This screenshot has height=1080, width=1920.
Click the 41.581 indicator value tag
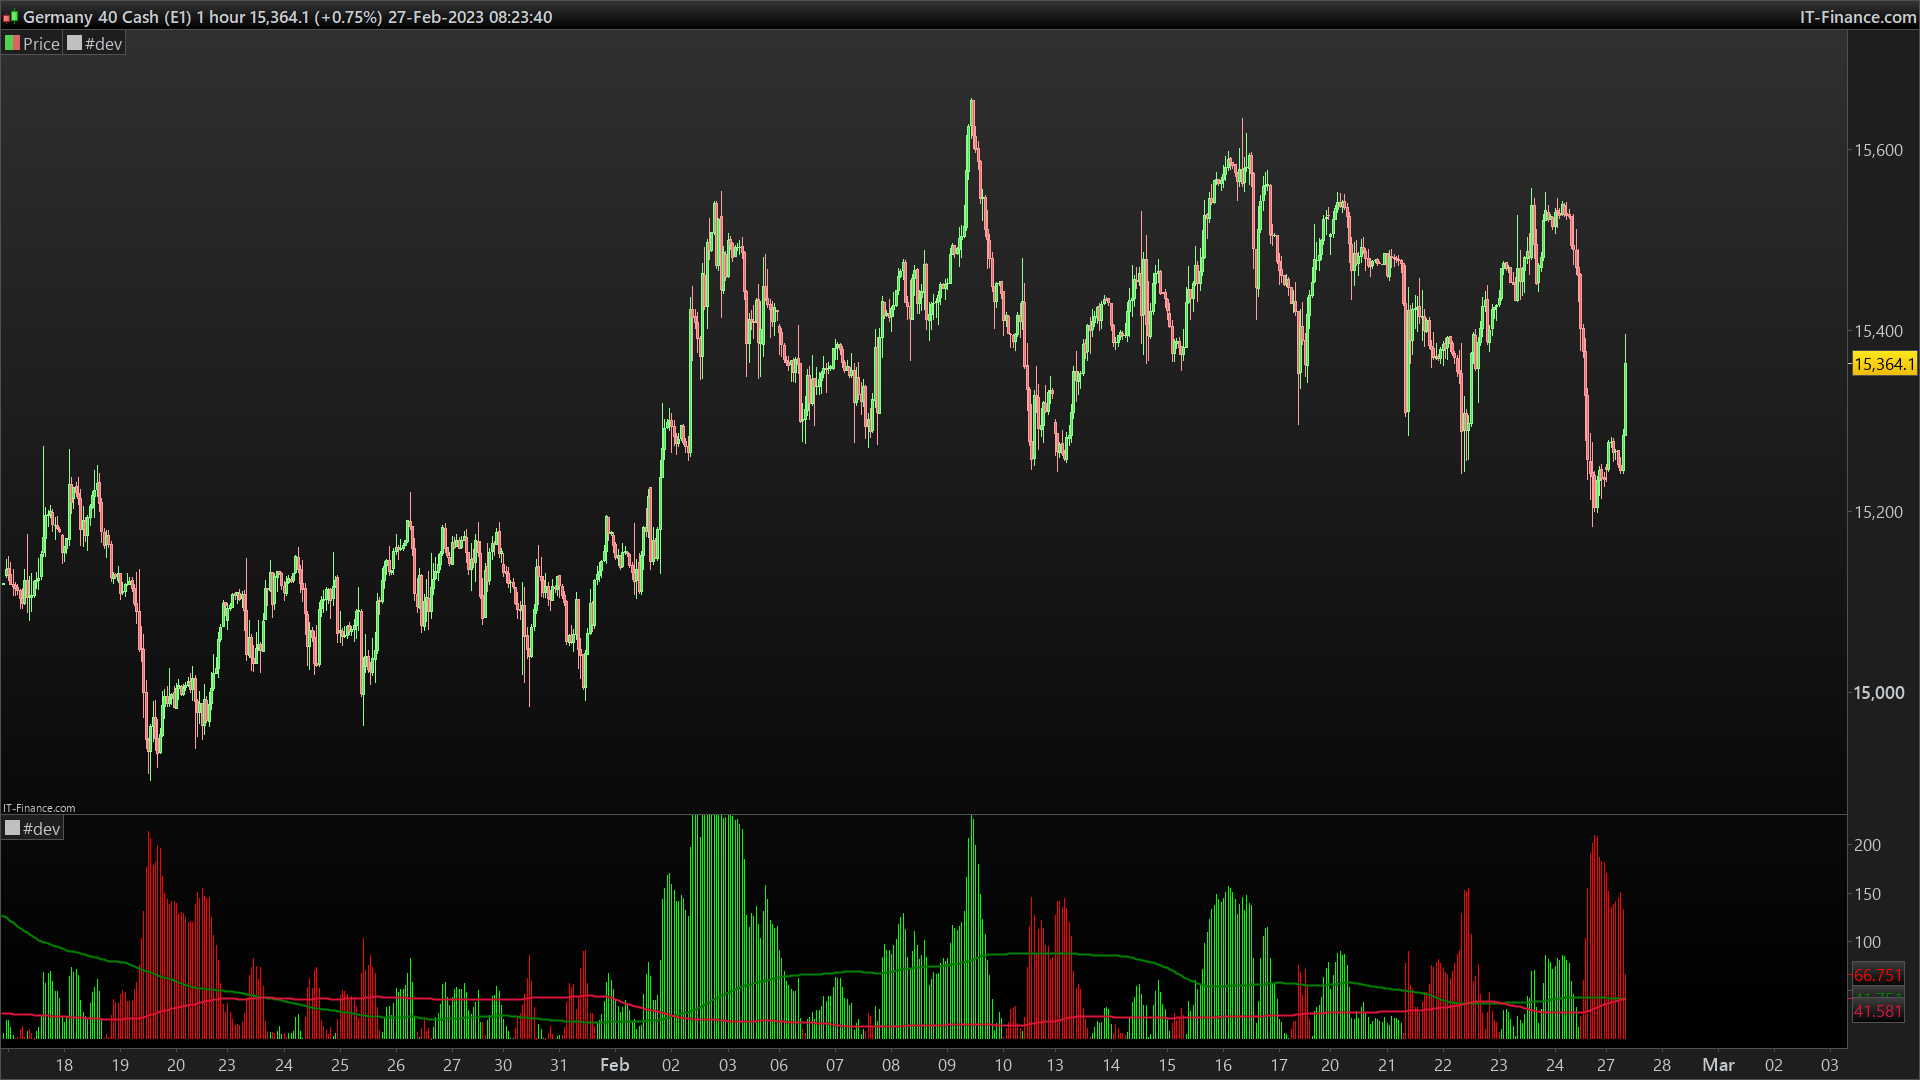click(1878, 1012)
